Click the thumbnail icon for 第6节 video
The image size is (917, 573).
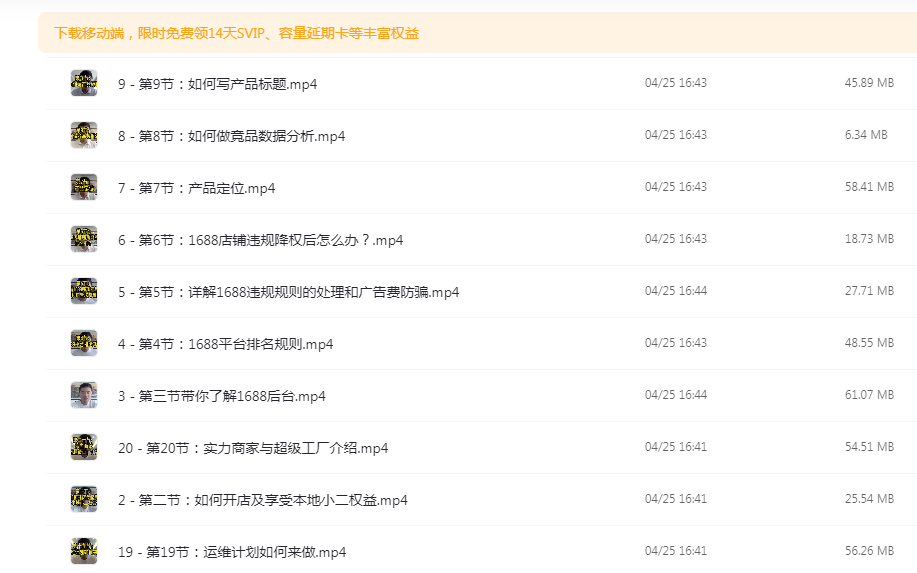click(84, 239)
